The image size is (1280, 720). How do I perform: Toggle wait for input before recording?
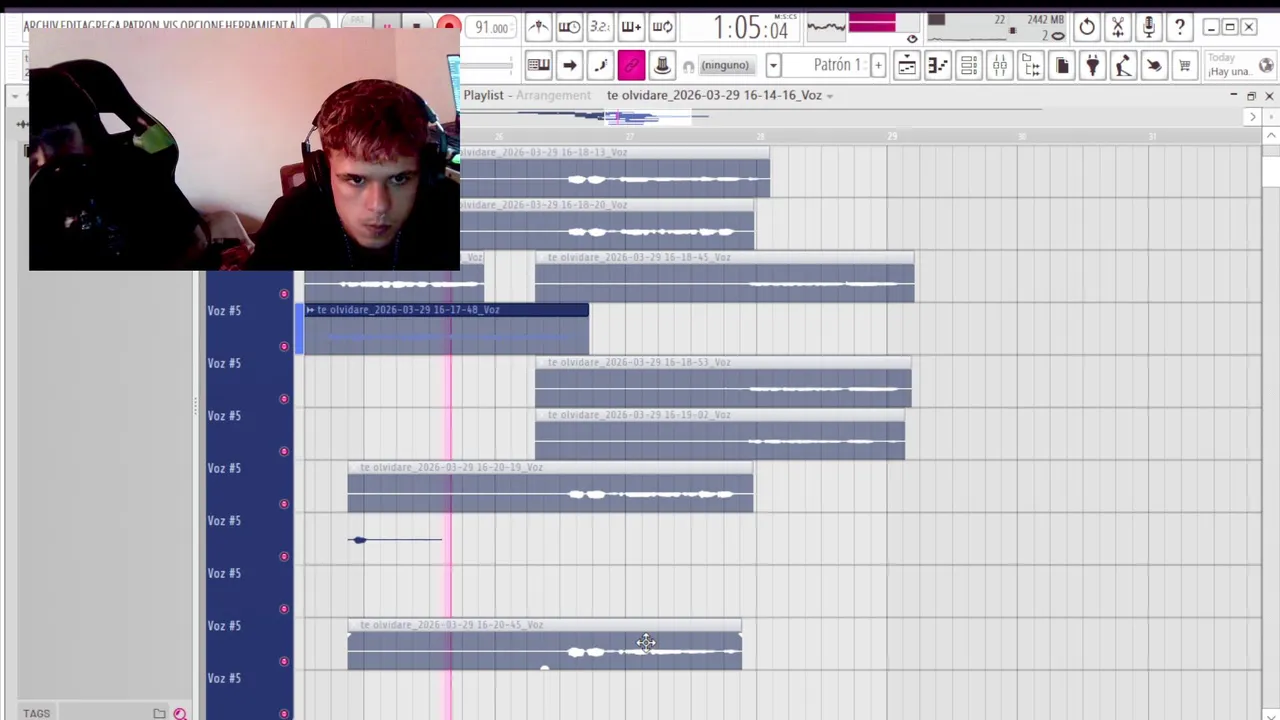[x=568, y=27]
